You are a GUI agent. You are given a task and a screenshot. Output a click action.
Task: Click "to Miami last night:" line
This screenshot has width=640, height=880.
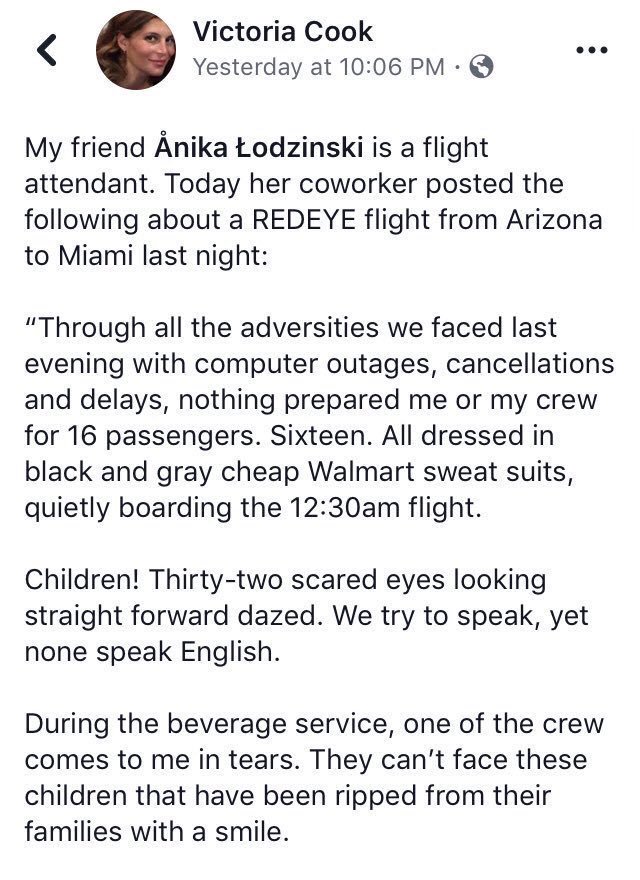(x=147, y=256)
